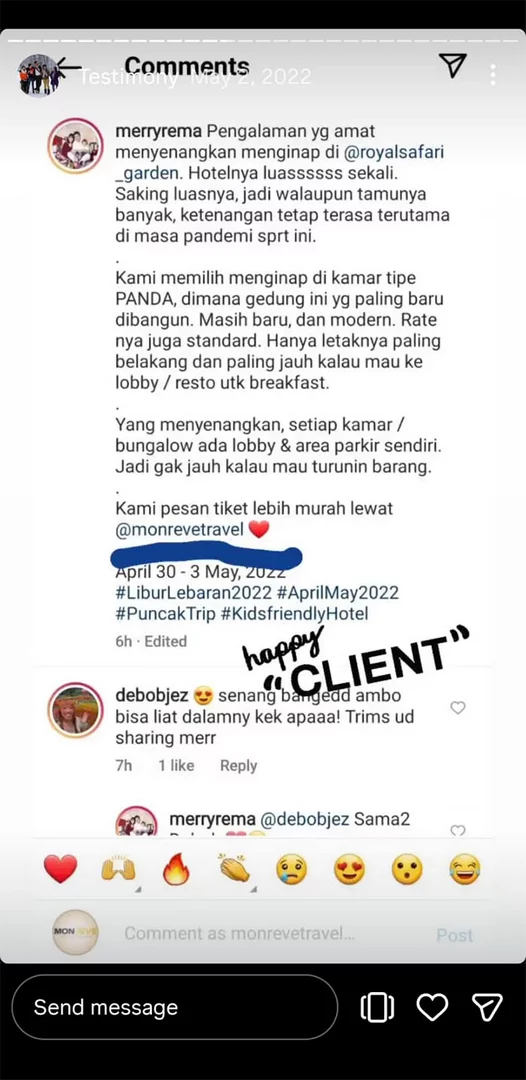Send the raised hands emoji reaction
Screen dimensions: 526x1080
tap(118, 869)
